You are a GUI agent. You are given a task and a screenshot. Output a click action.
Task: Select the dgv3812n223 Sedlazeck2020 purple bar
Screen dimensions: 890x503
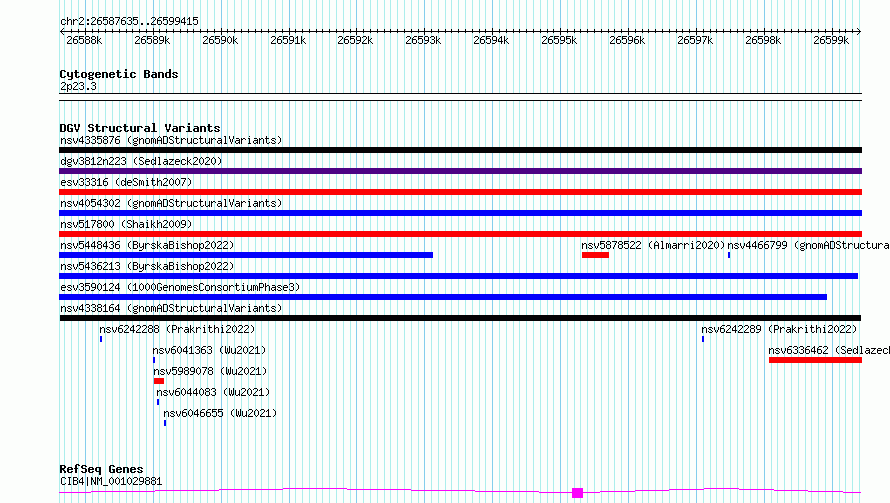460,171
